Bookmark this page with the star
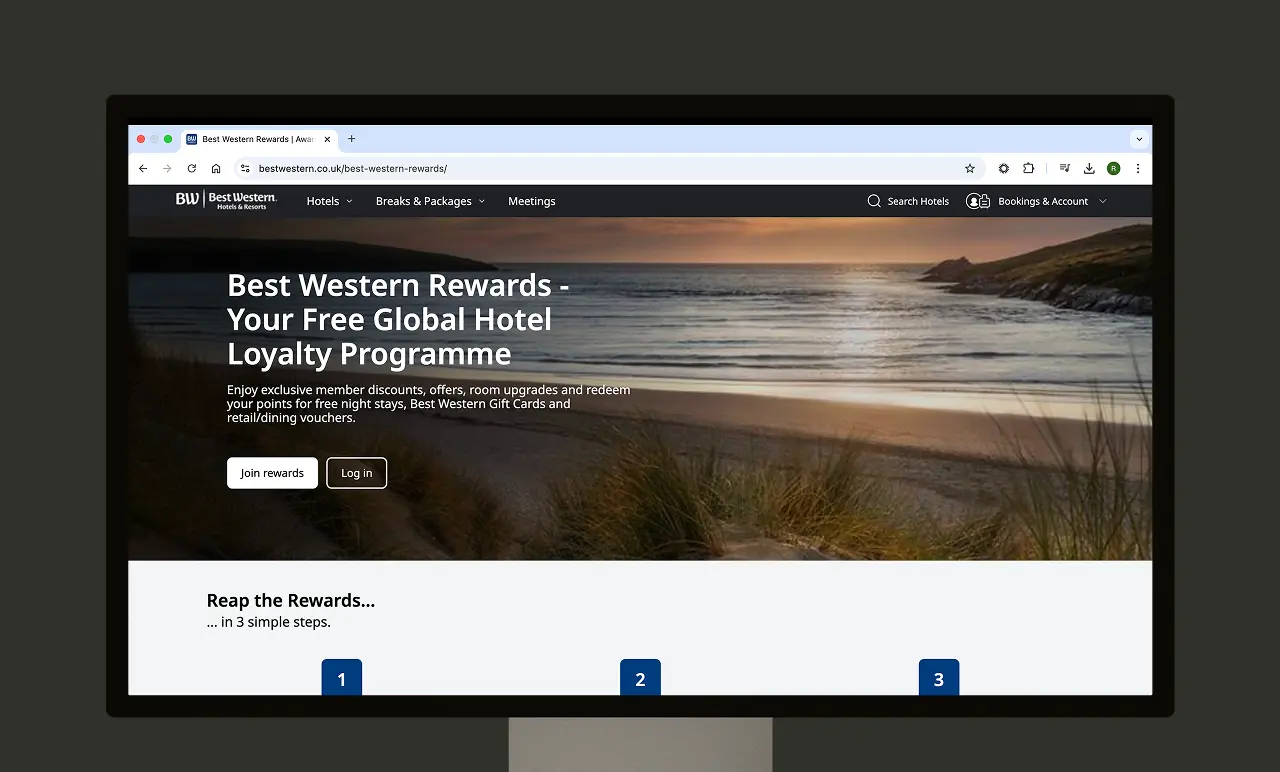1280x772 pixels. click(970, 169)
